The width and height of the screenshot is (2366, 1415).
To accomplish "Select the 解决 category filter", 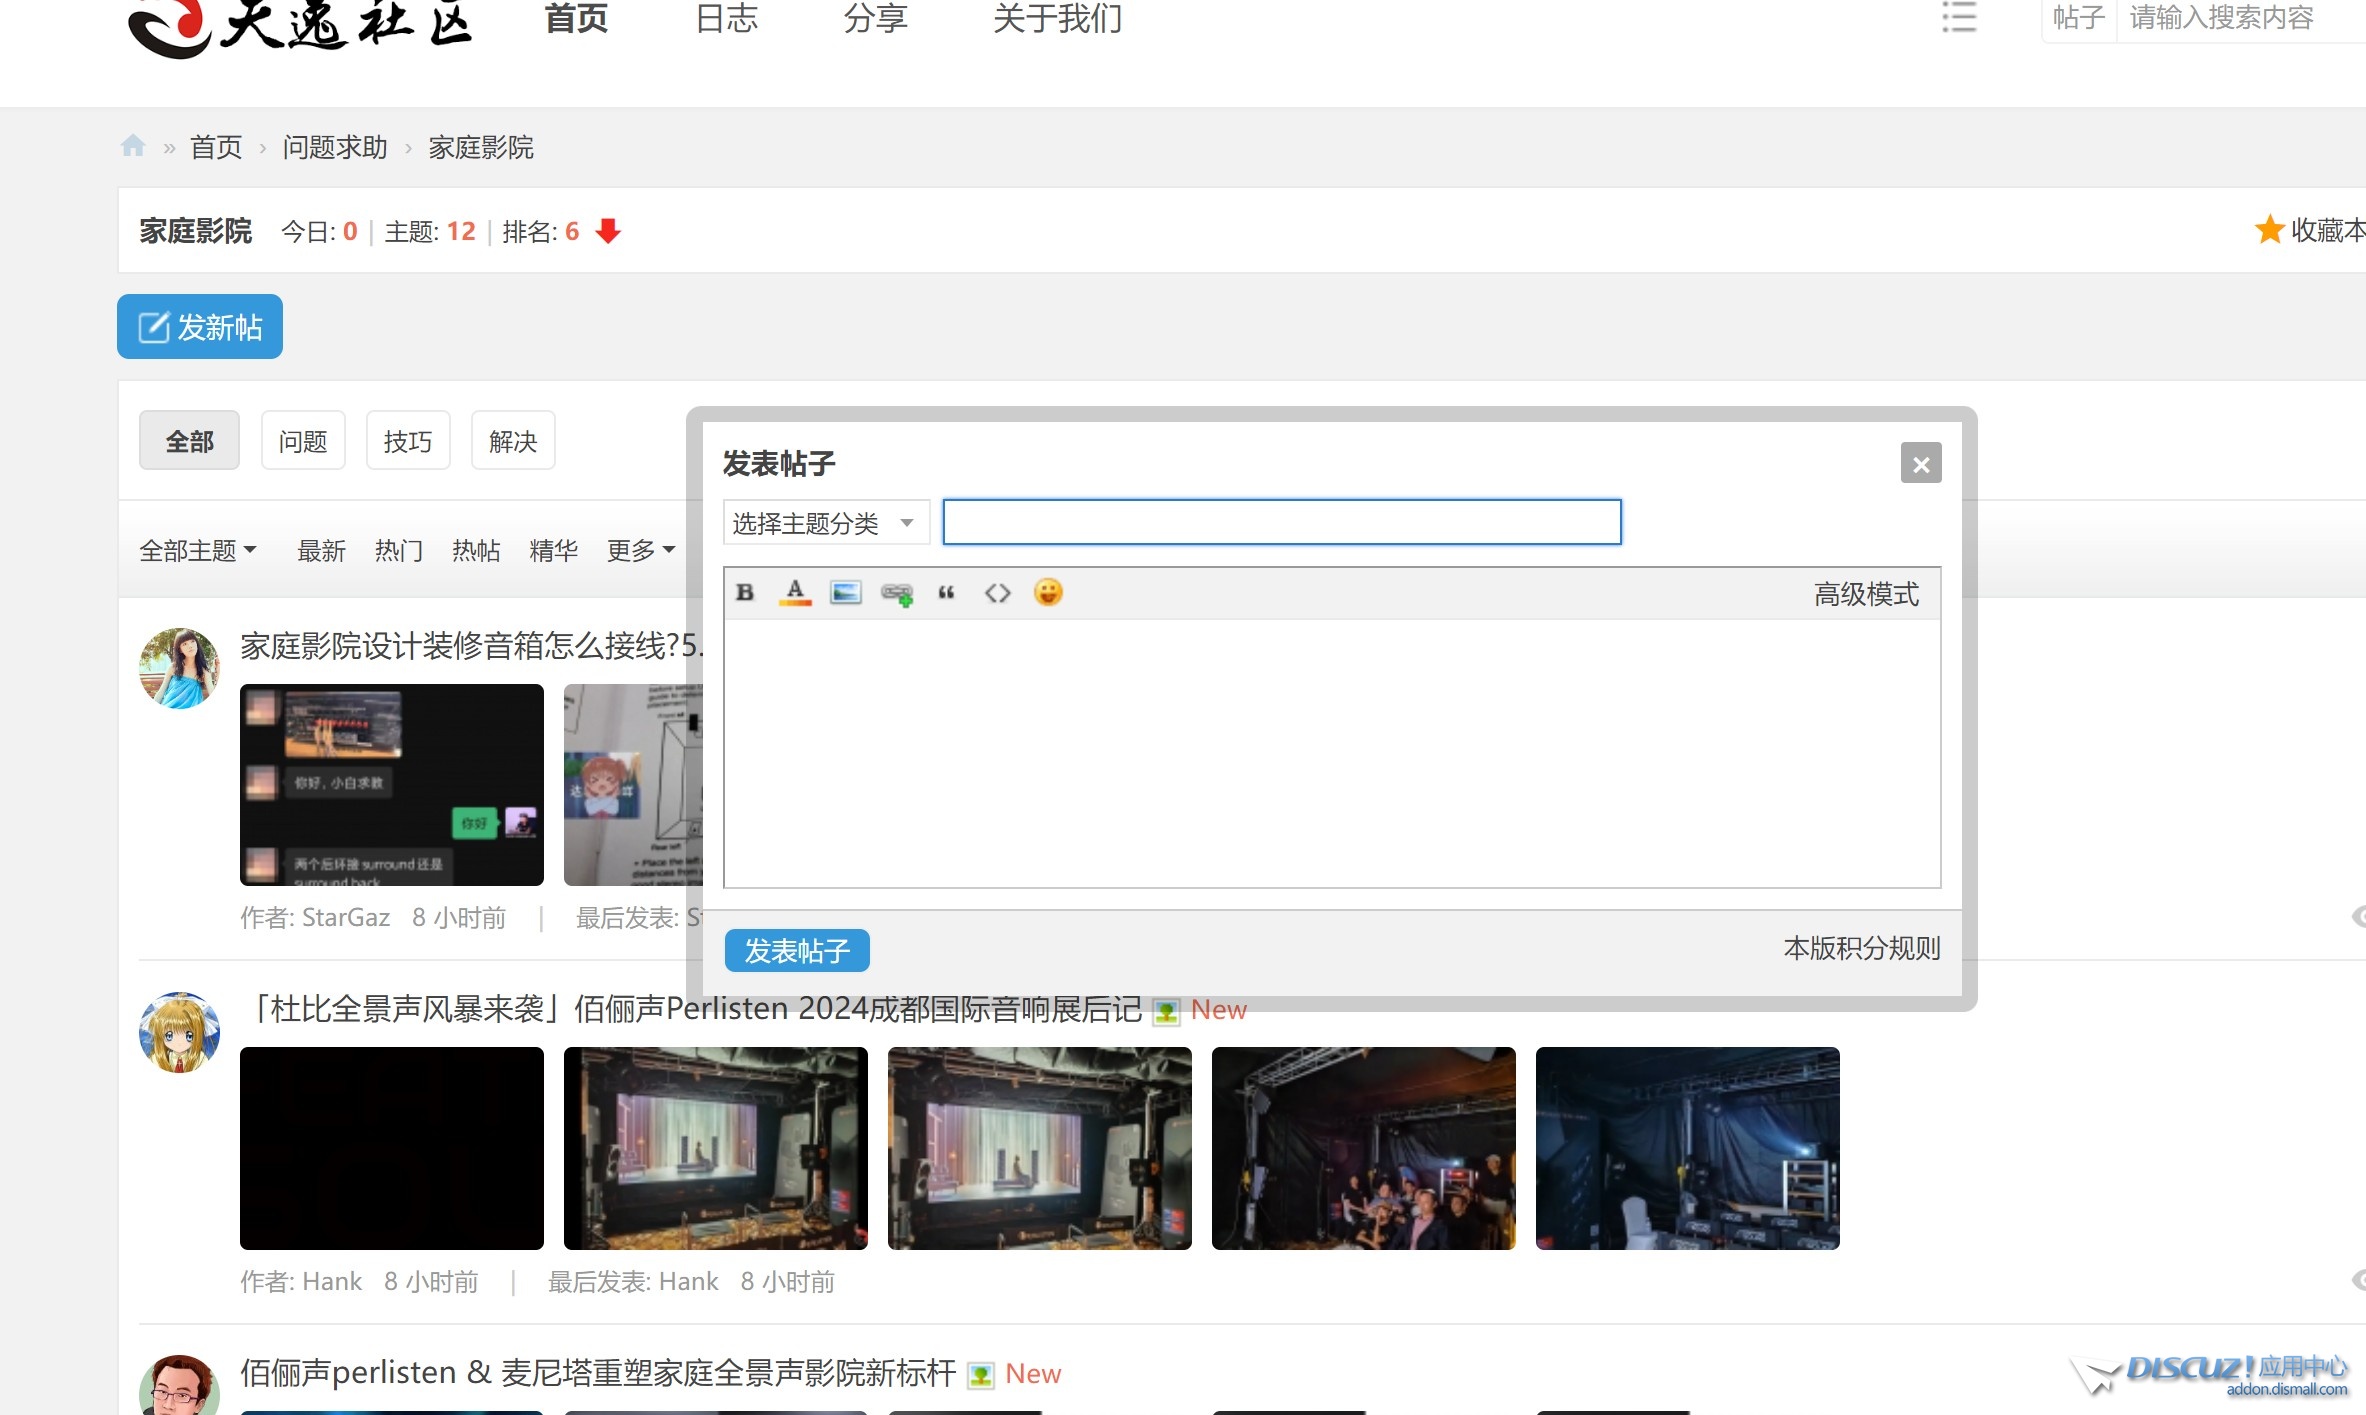I will point(513,441).
